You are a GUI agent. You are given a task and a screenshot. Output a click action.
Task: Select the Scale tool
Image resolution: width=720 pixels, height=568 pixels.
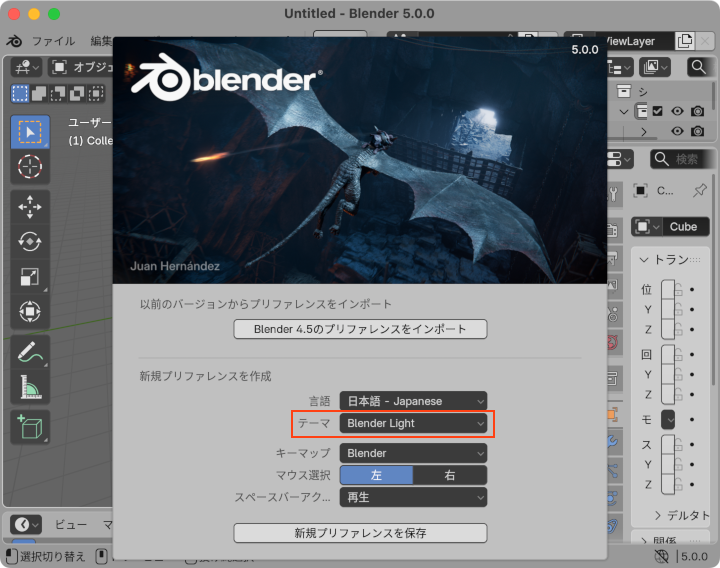pyautogui.click(x=30, y=276)
